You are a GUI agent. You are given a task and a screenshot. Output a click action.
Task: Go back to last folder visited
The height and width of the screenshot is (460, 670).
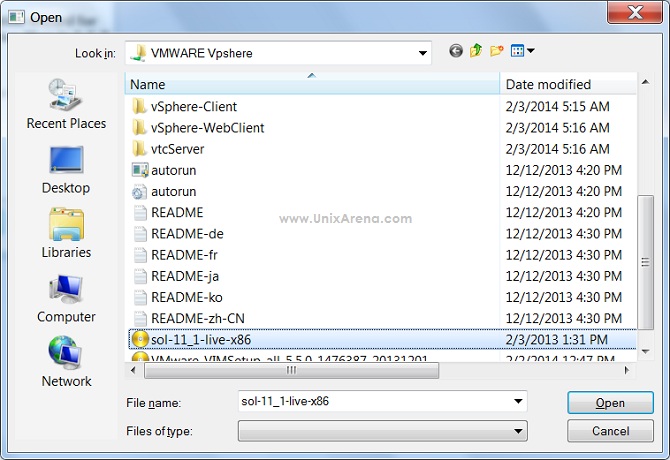click(x=456, y=51)
